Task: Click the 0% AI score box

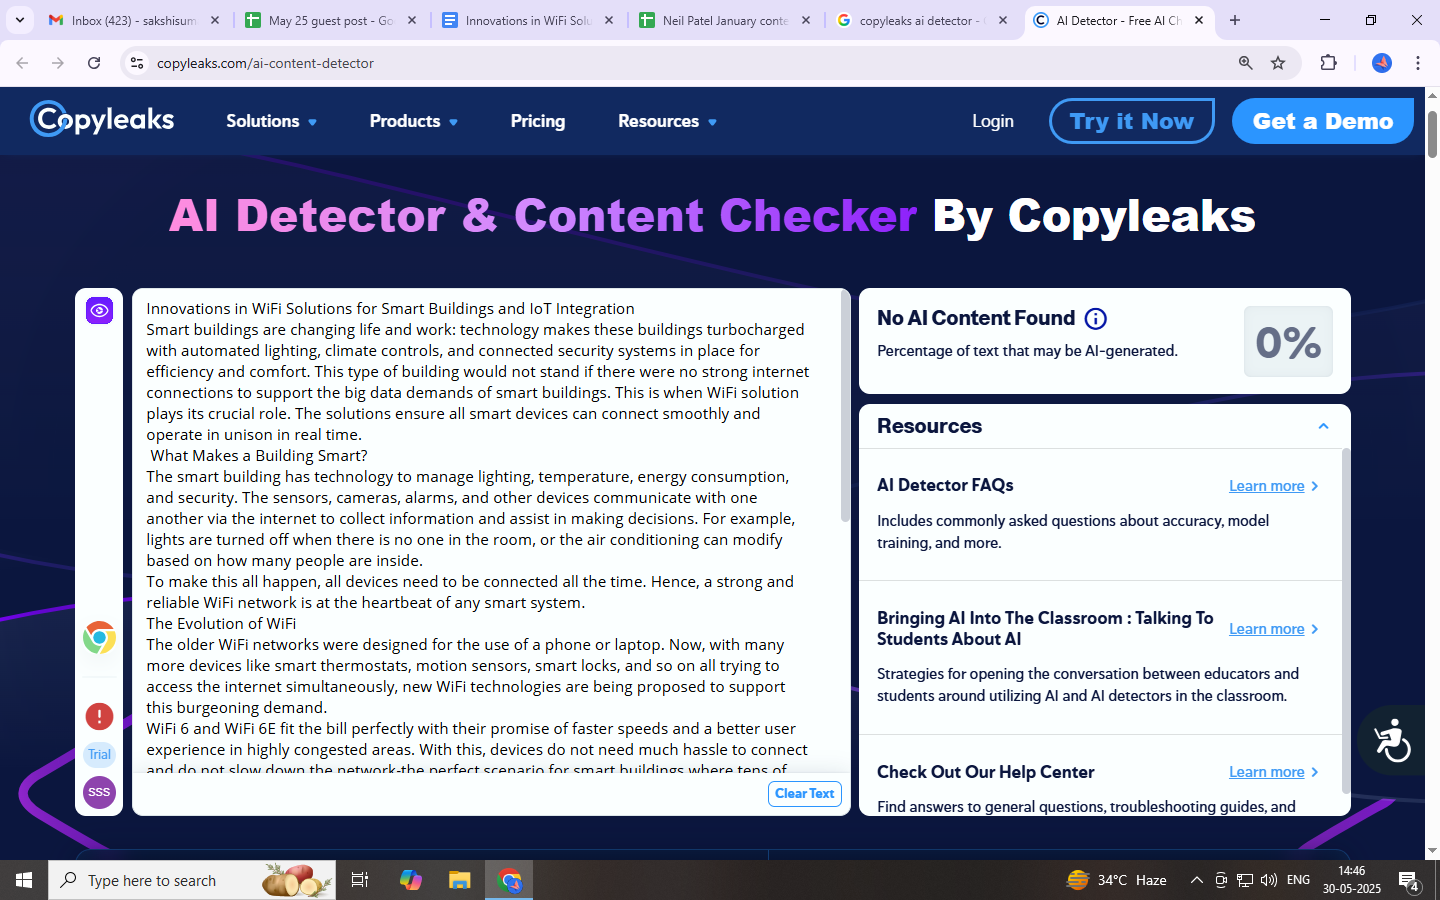Action: coord(1288,342)
